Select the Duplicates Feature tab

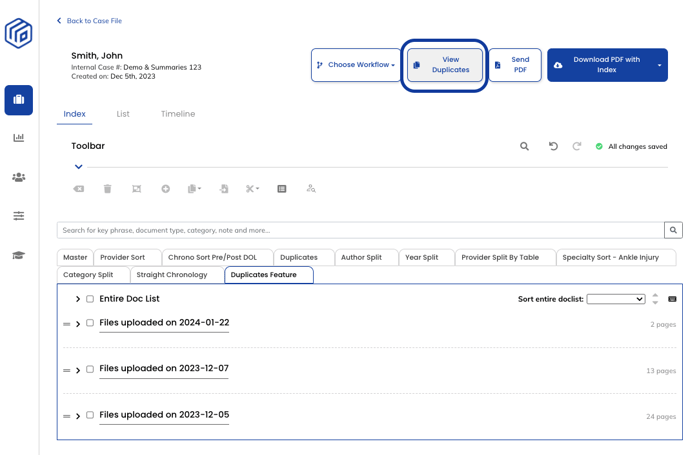click(269, 275)
